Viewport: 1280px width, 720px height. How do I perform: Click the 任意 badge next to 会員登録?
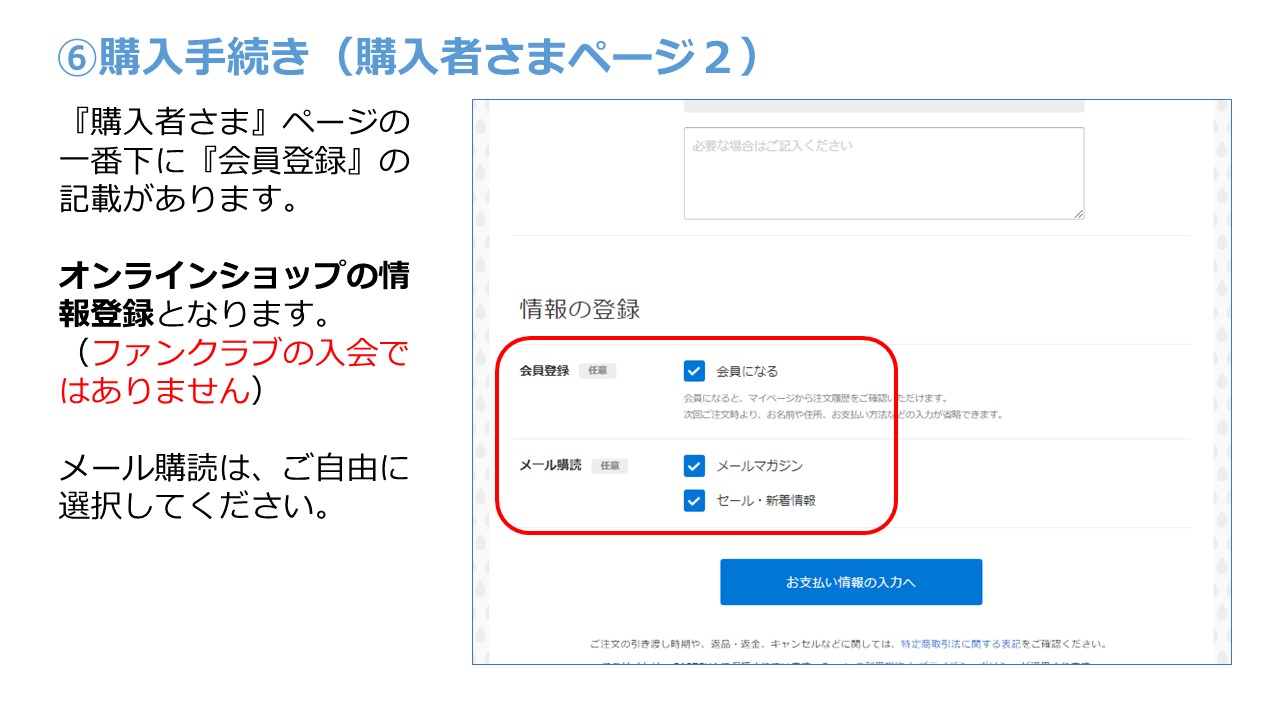tap(600, 371)
